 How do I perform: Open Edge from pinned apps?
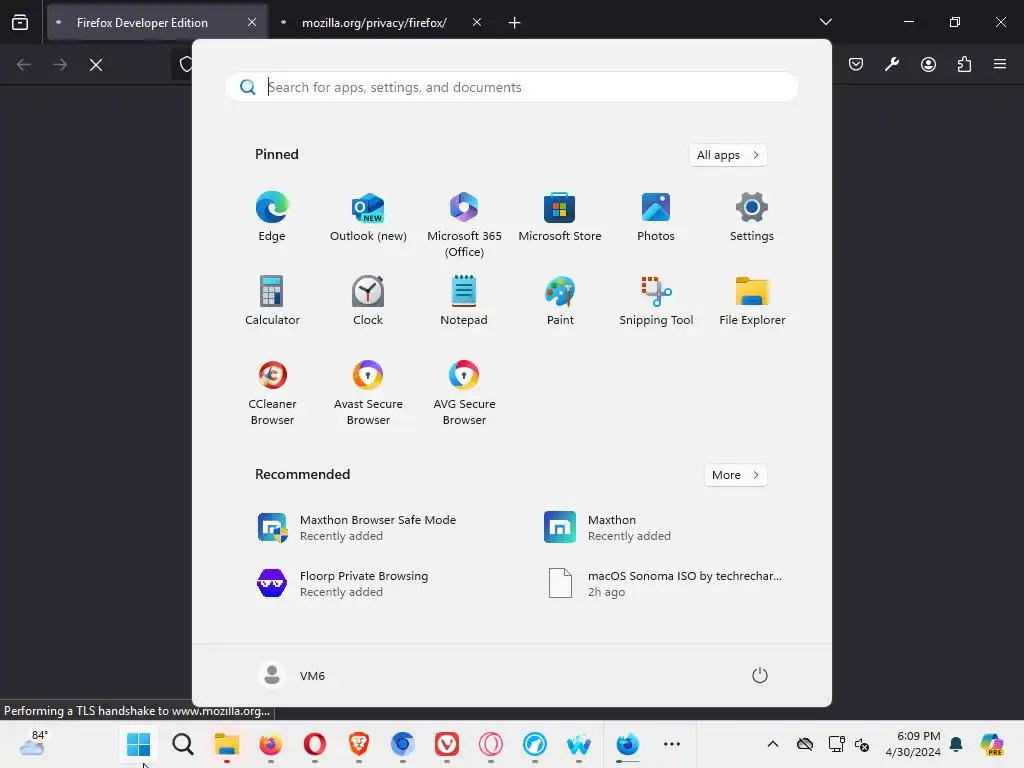pos(272,217)
